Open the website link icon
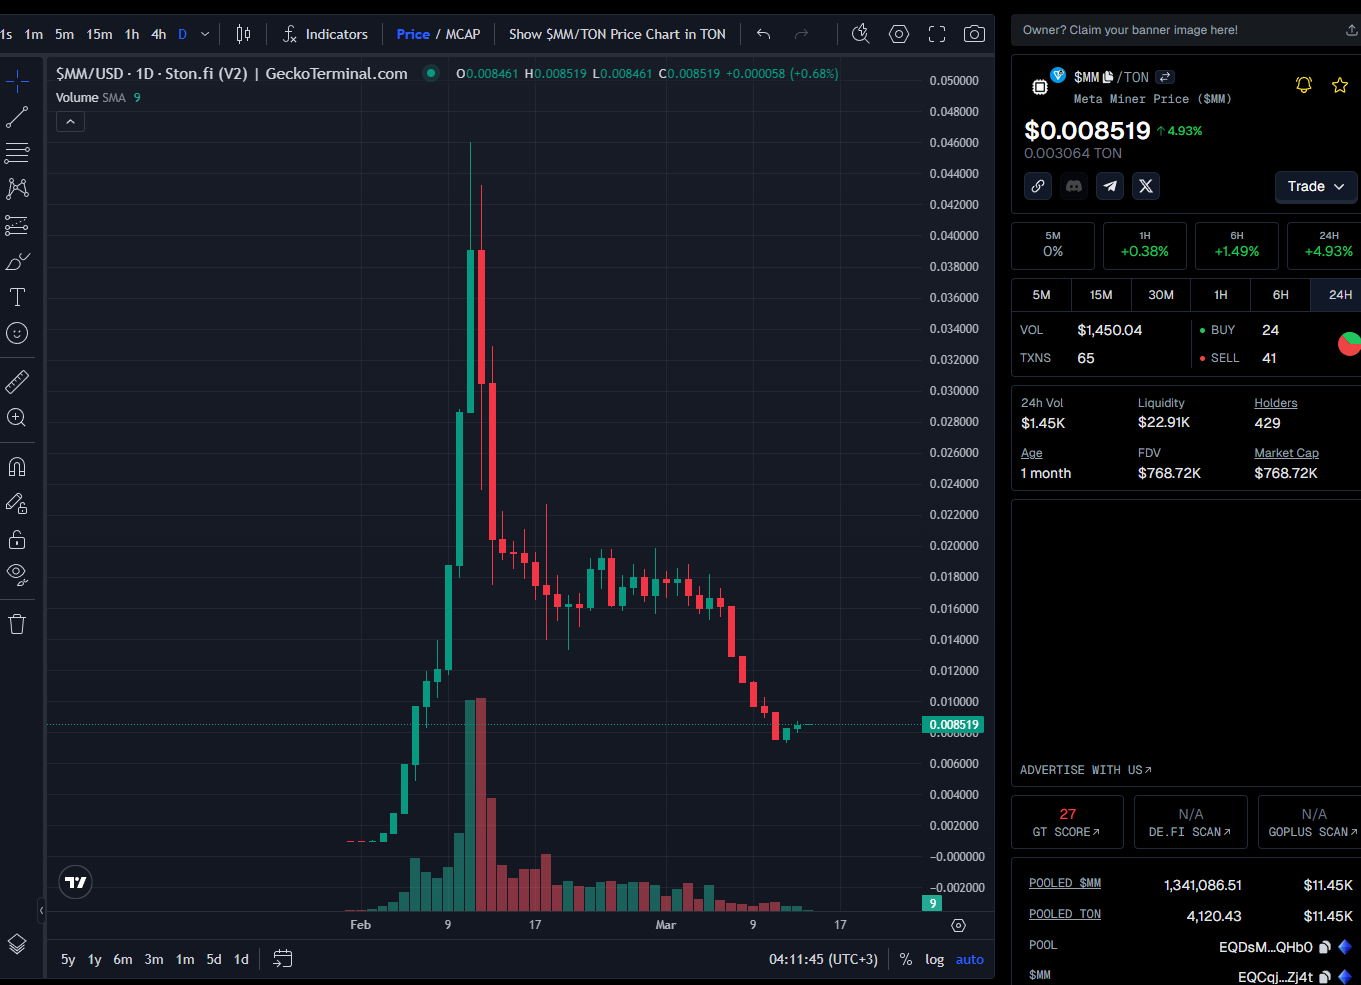 1038,186
